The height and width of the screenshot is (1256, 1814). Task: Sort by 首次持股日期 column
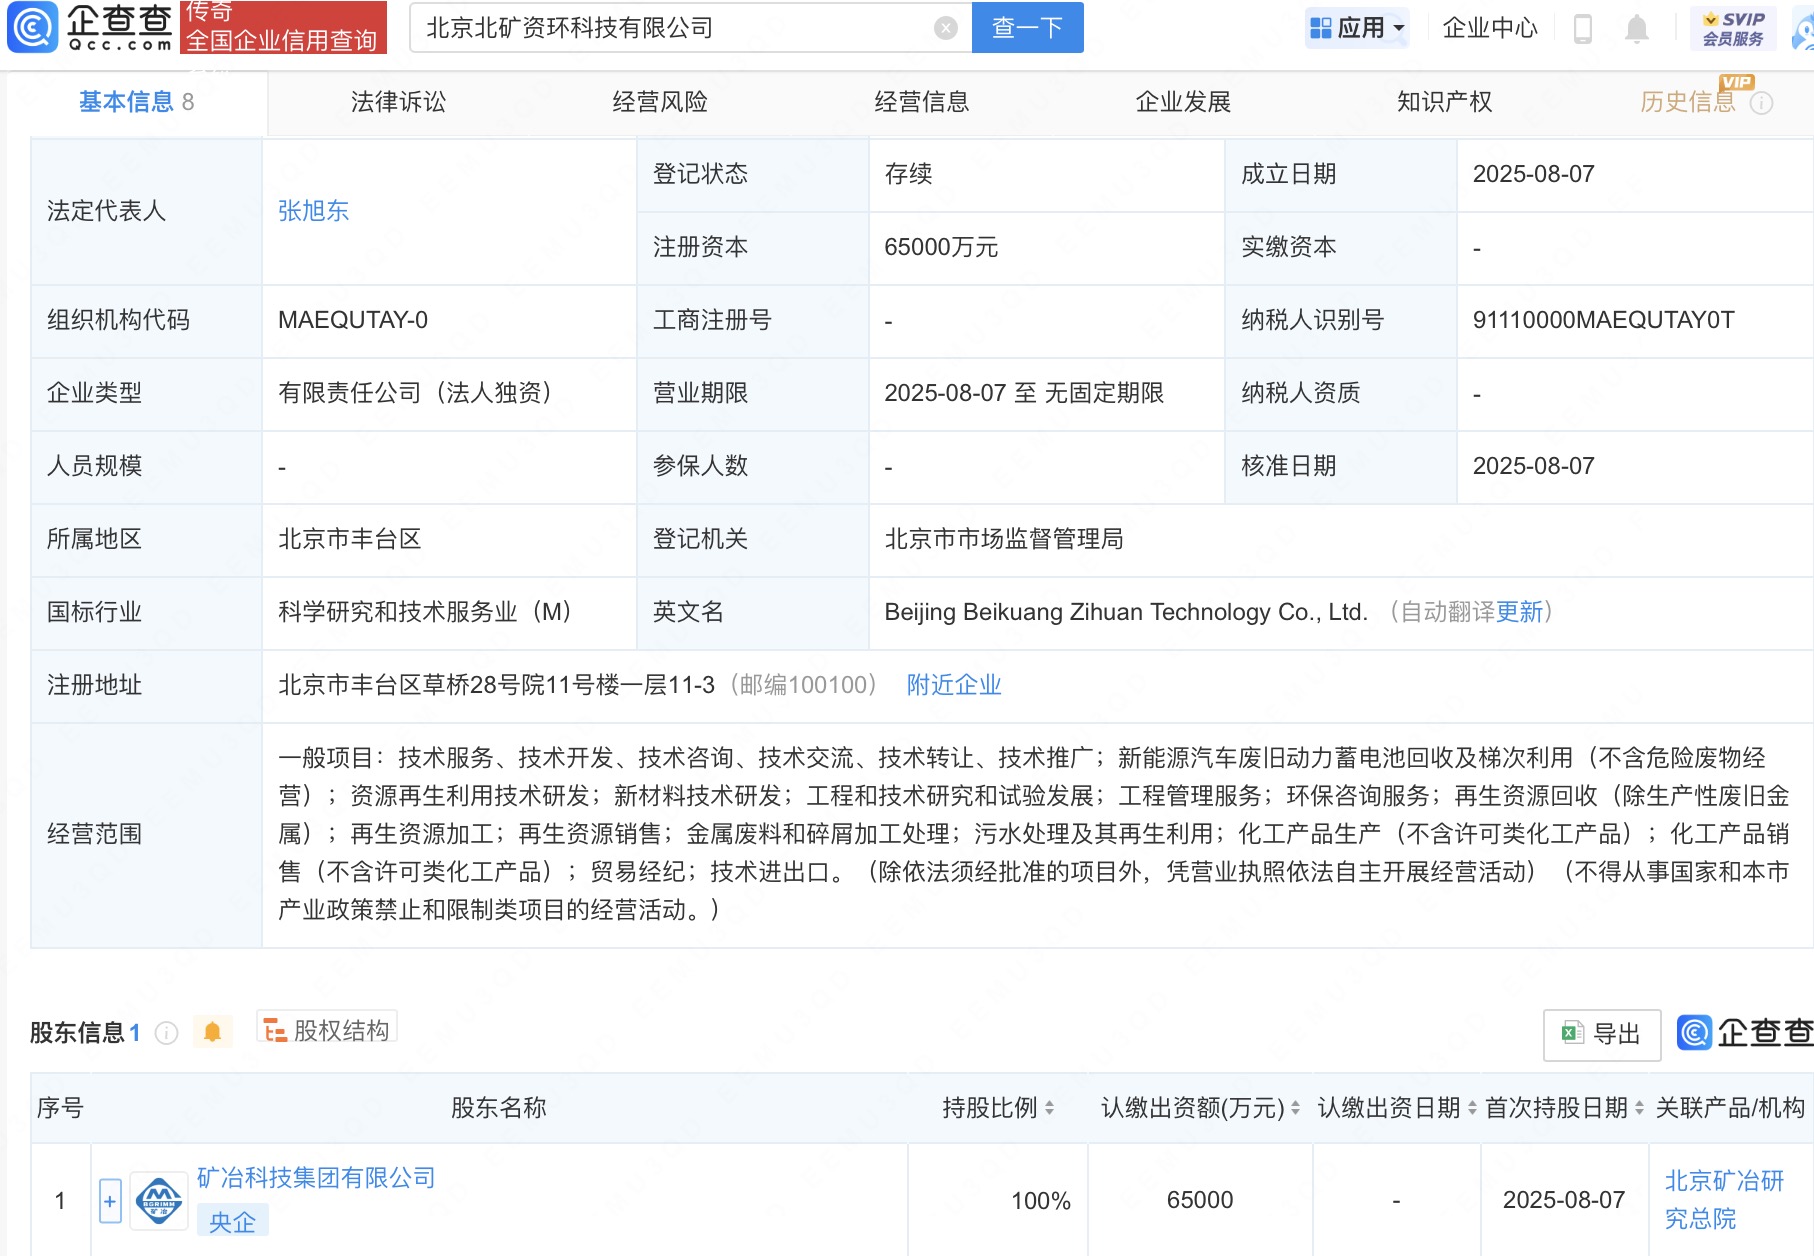[x=1639, y=1108]
